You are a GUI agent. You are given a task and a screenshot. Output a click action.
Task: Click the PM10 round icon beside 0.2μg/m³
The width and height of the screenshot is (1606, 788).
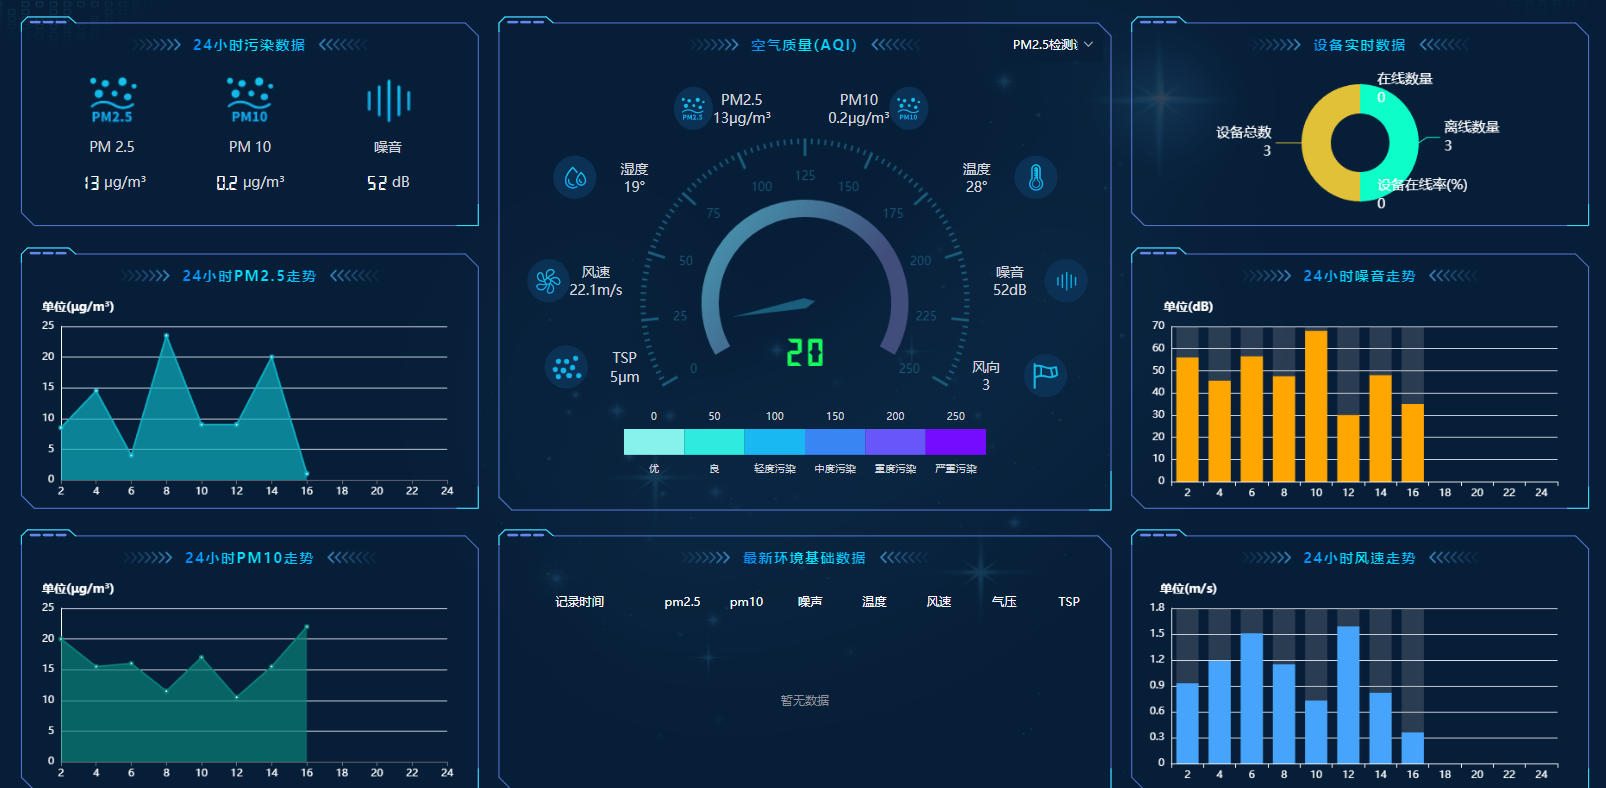908,108
